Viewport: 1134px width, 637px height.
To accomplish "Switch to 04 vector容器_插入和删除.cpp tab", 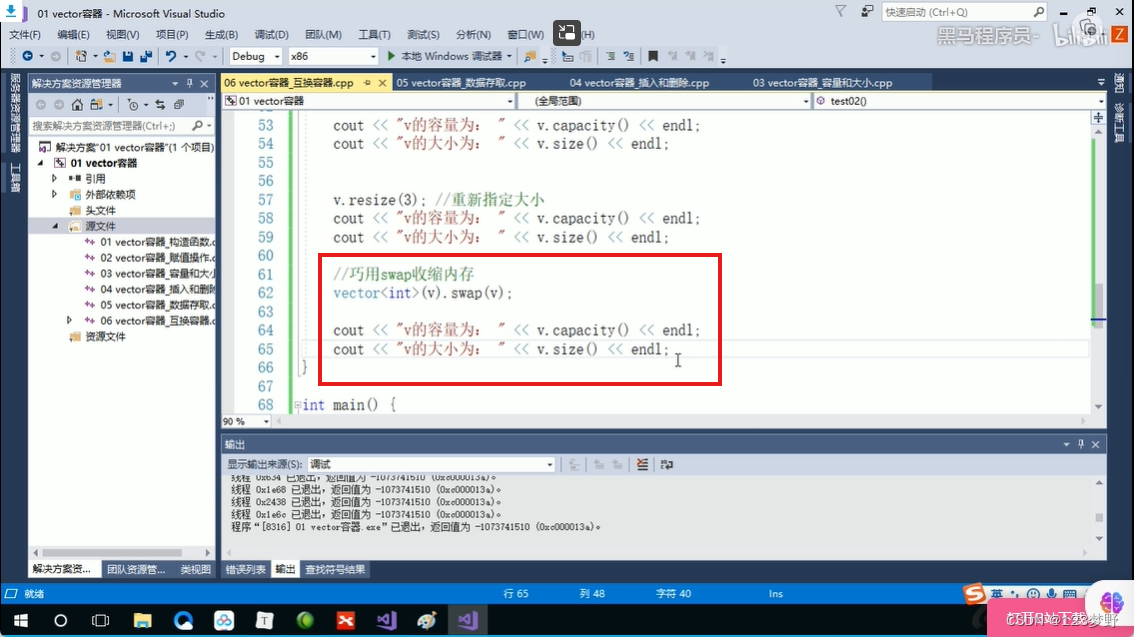I will coord(639,82).
